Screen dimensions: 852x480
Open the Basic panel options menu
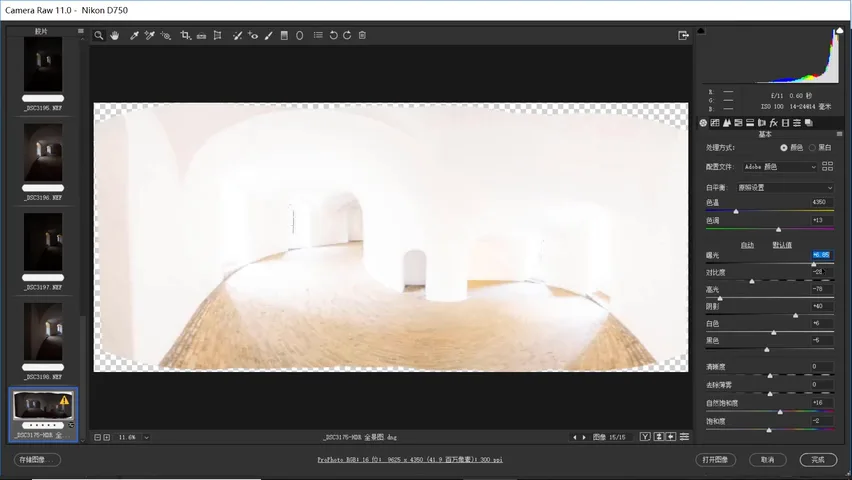(840, 134)
